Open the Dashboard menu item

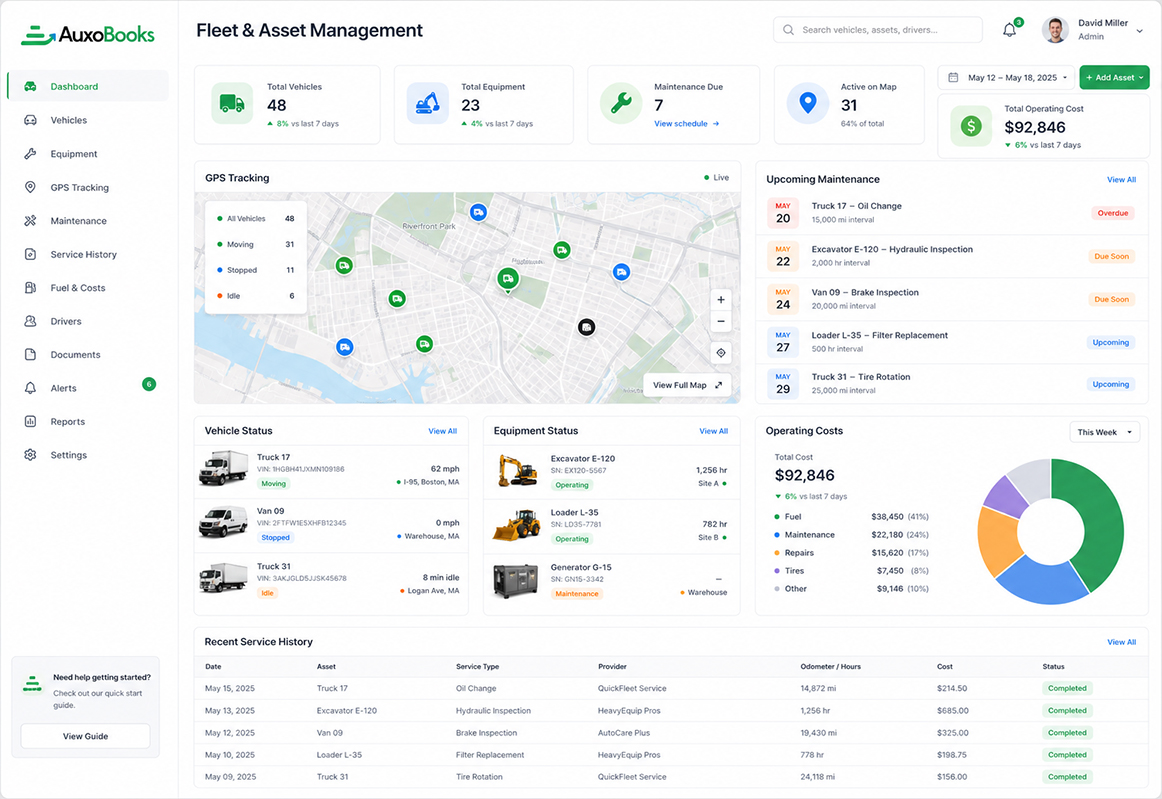click(88, 86)
